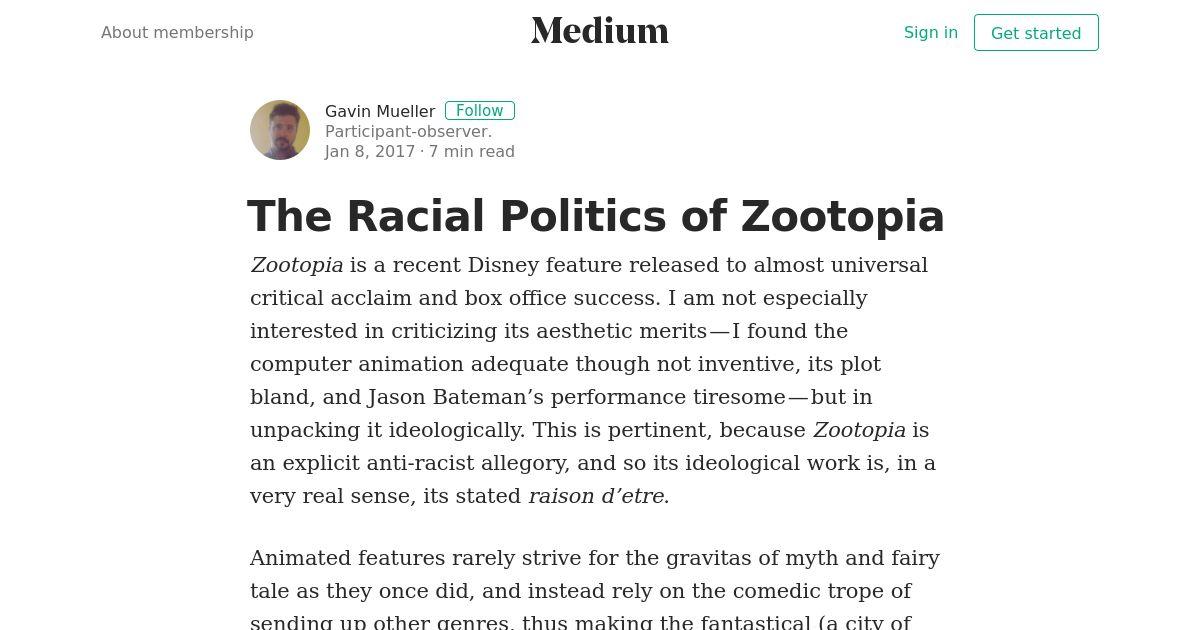Click the Medium logo
The image size is (1200, 630).
click(x=600, y=31)
